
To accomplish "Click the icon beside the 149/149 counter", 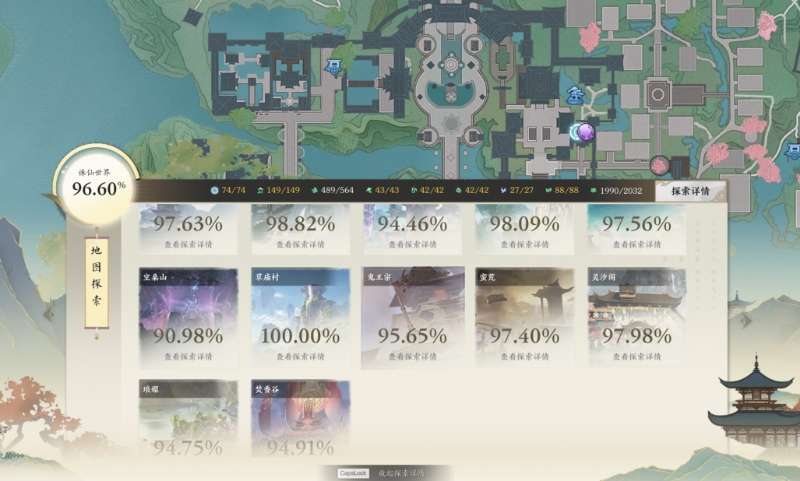I will (260, 190).
